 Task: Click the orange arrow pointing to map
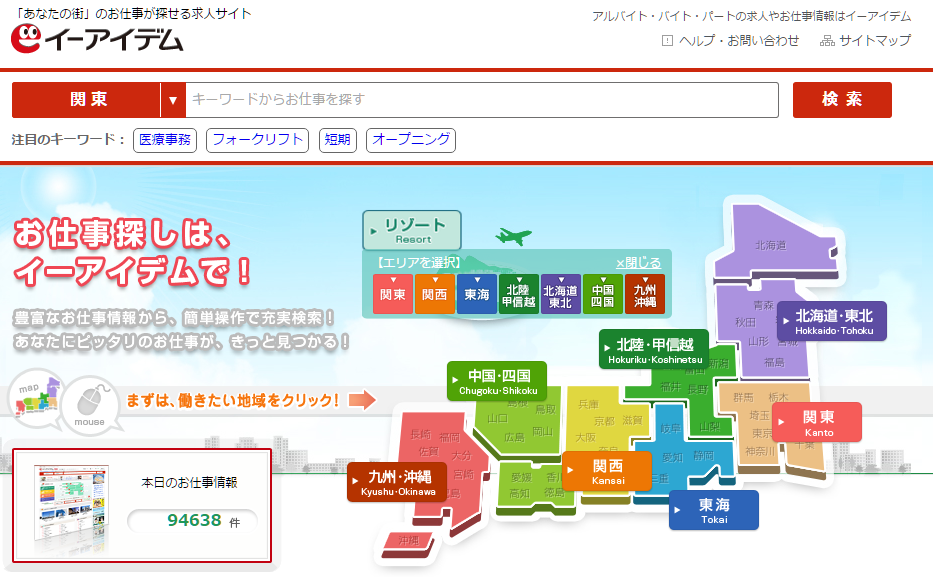click(362, 400)
